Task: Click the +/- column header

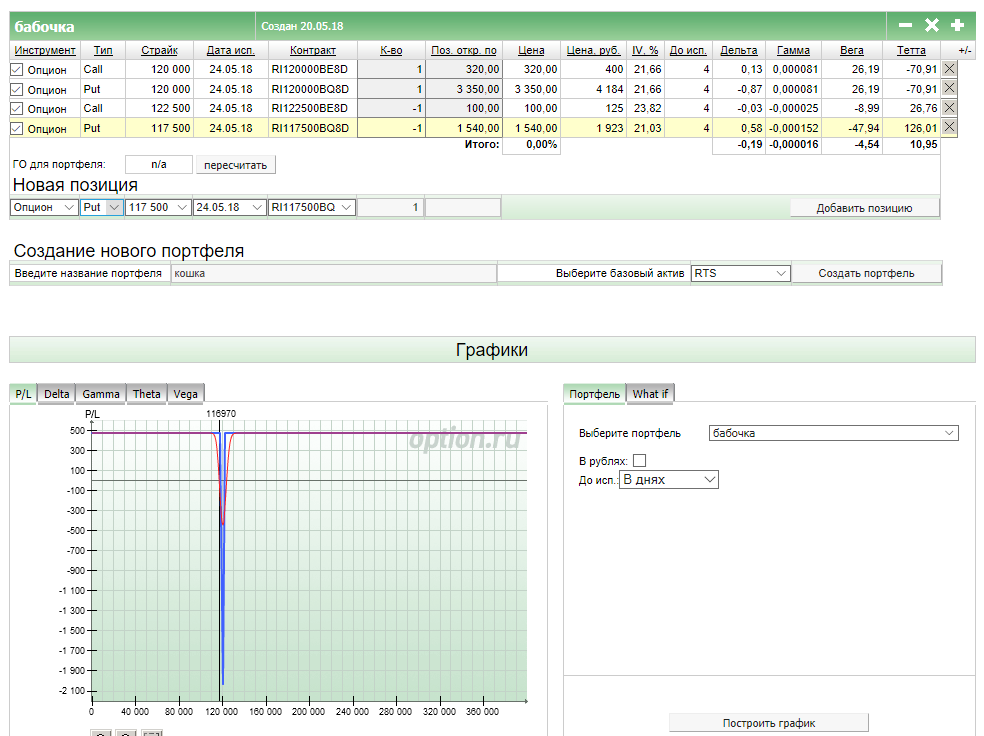Action: pyautogui.click(x=963, y=50)
